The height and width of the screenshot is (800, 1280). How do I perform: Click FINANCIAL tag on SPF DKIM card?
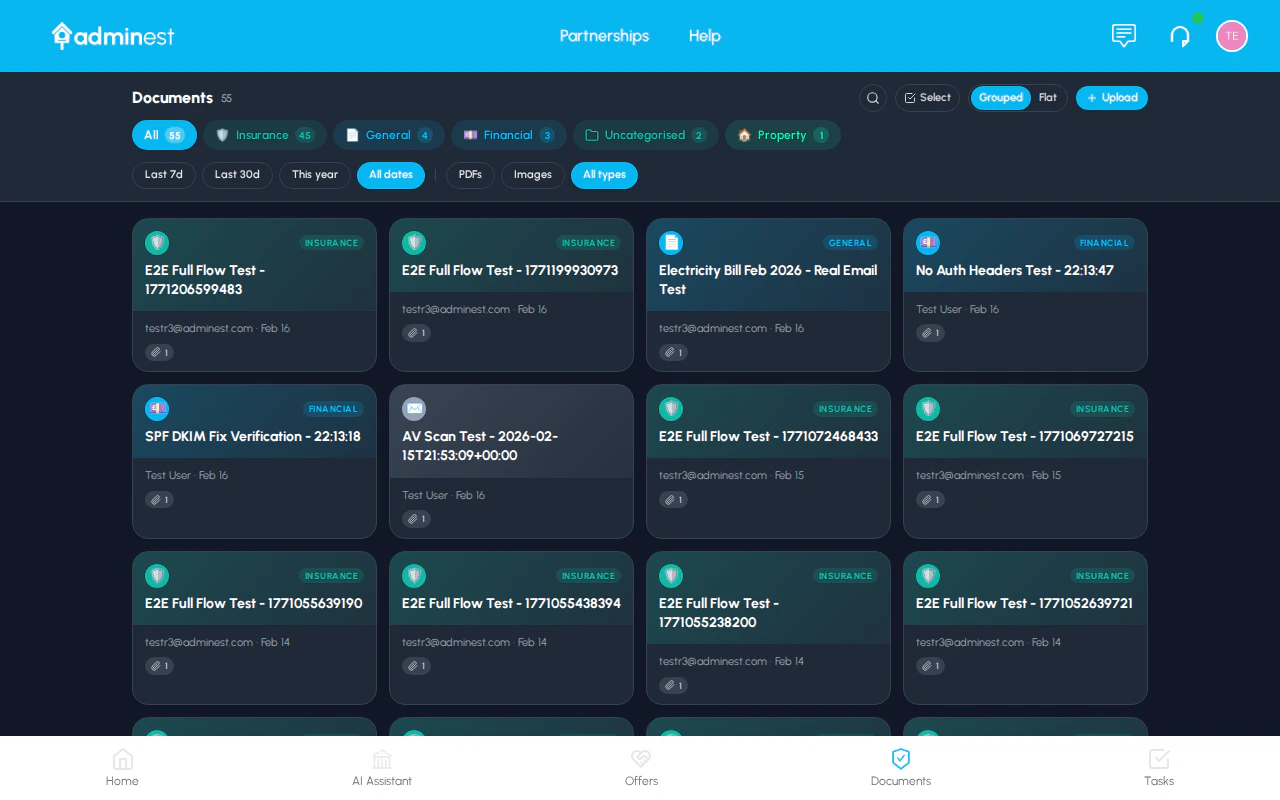(x=333, y=409)
